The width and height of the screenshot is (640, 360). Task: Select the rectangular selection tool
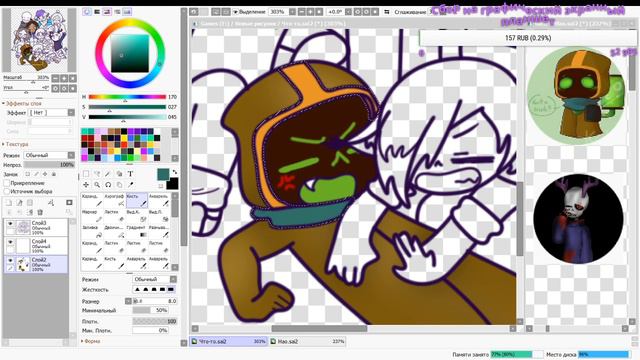[x=86, y=173]
